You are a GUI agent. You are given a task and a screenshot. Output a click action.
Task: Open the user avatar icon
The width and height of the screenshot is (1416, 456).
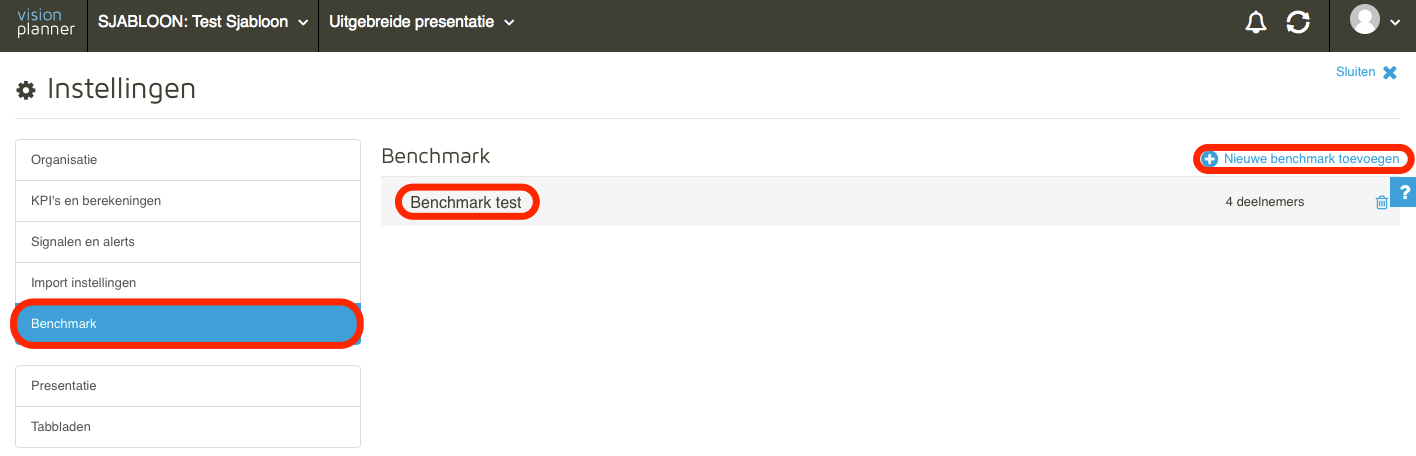1365,19
